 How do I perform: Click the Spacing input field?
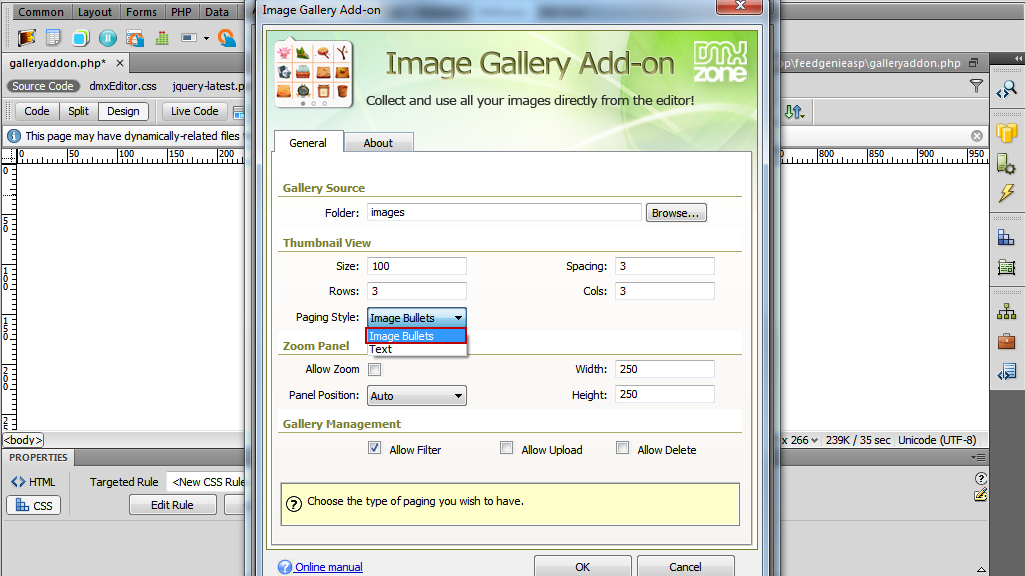pos(664,266)
